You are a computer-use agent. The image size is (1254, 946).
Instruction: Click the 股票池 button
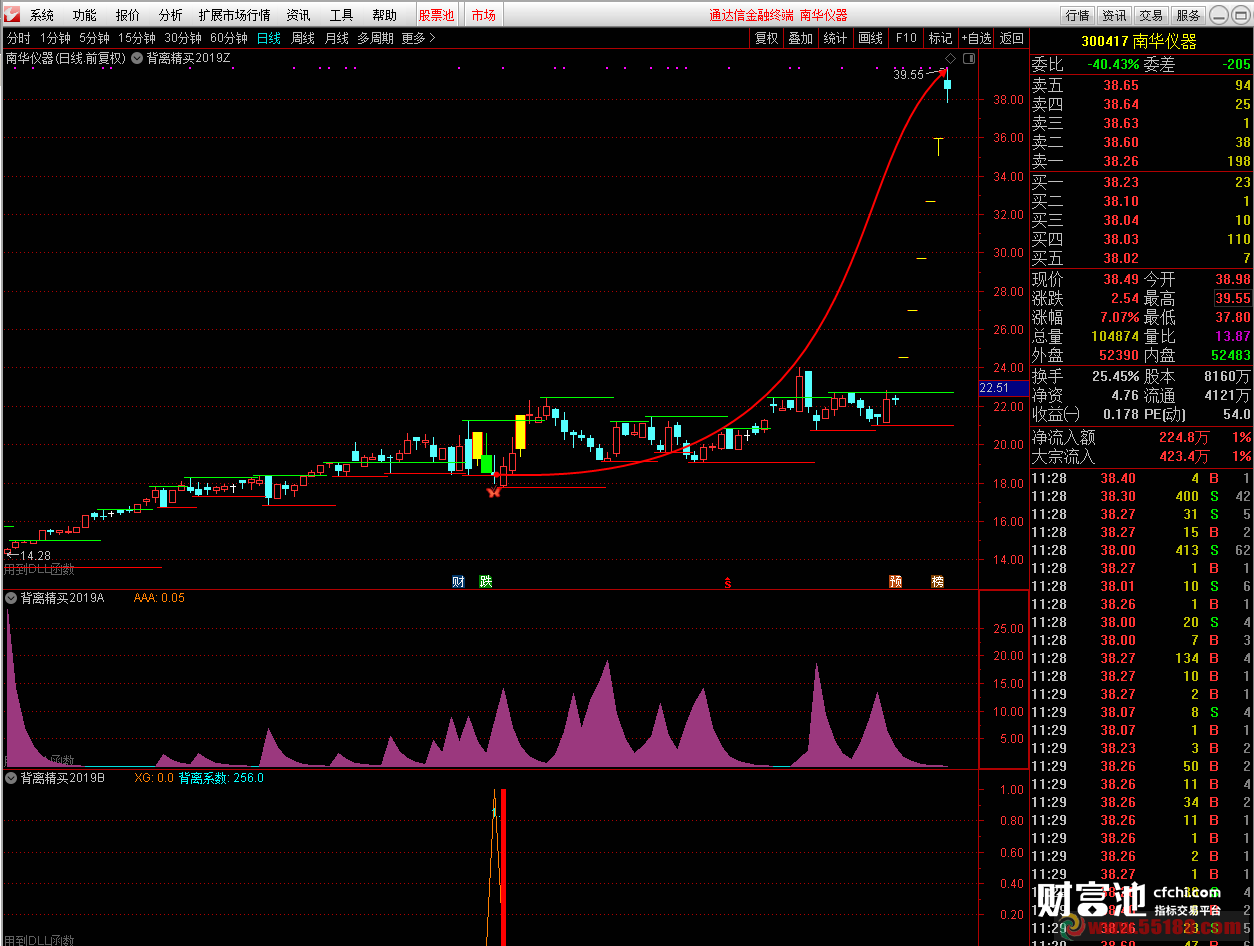436,15
